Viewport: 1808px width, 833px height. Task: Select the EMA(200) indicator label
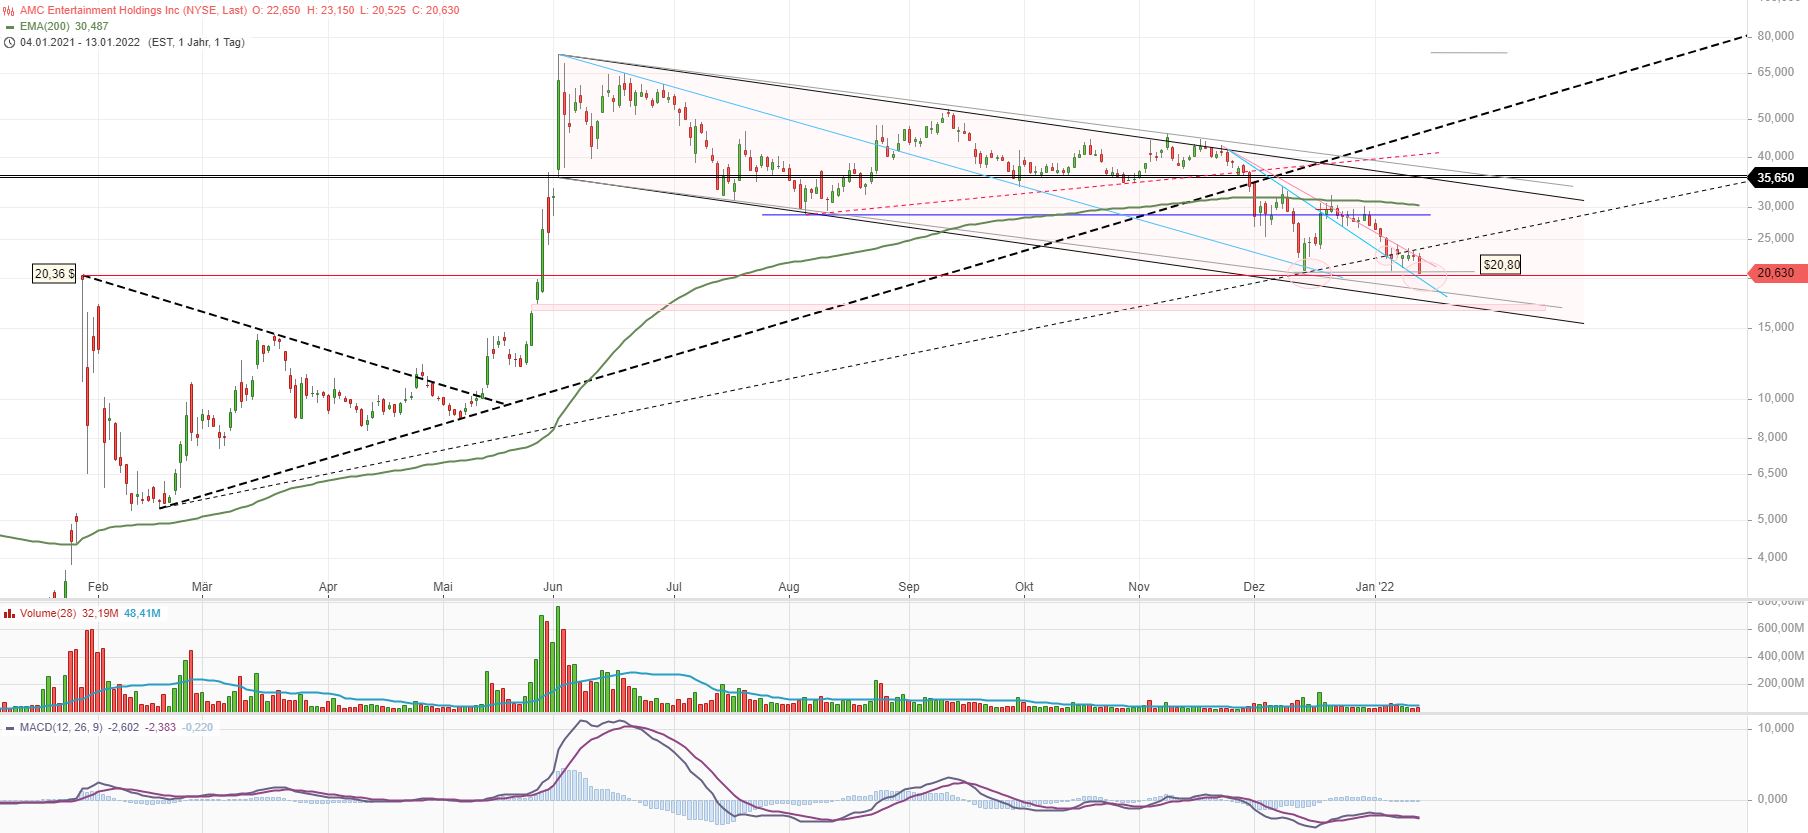click(x=45, y=26)
